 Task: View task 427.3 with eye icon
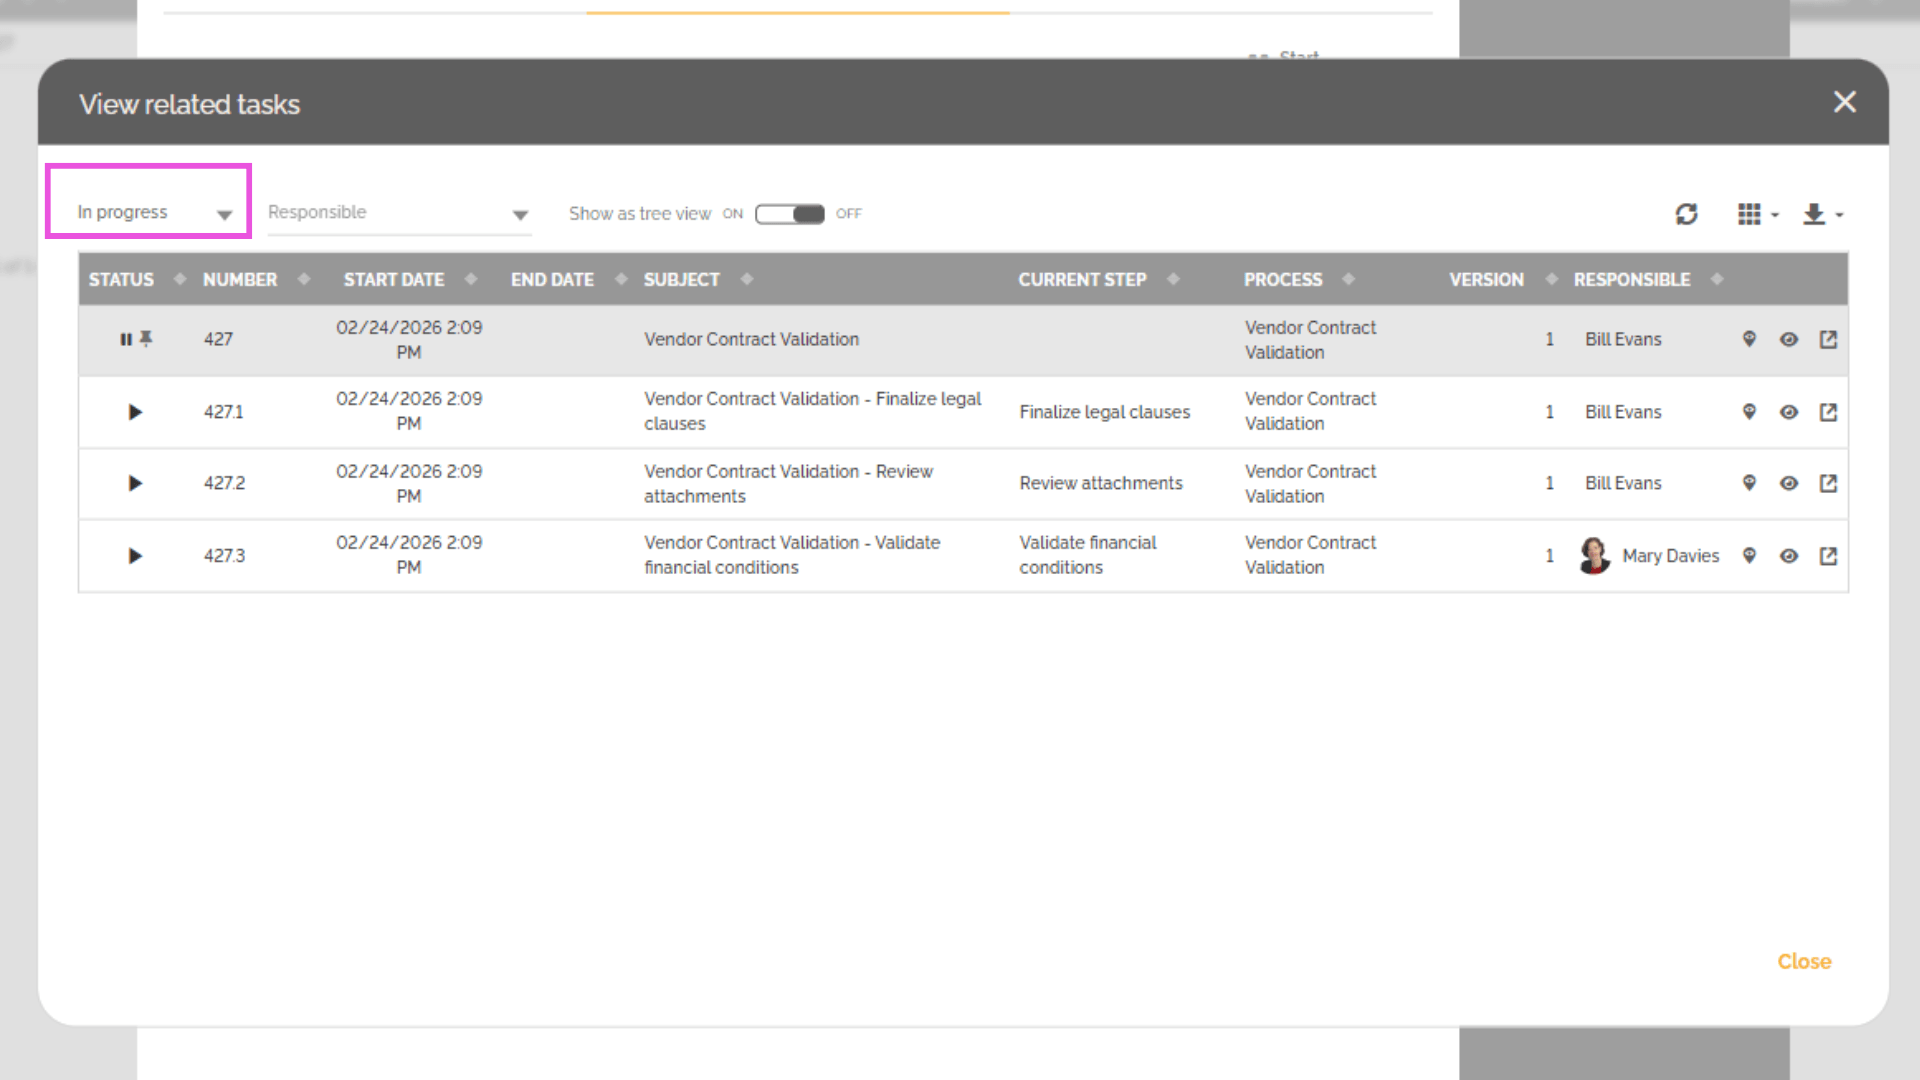[1789, 556]
